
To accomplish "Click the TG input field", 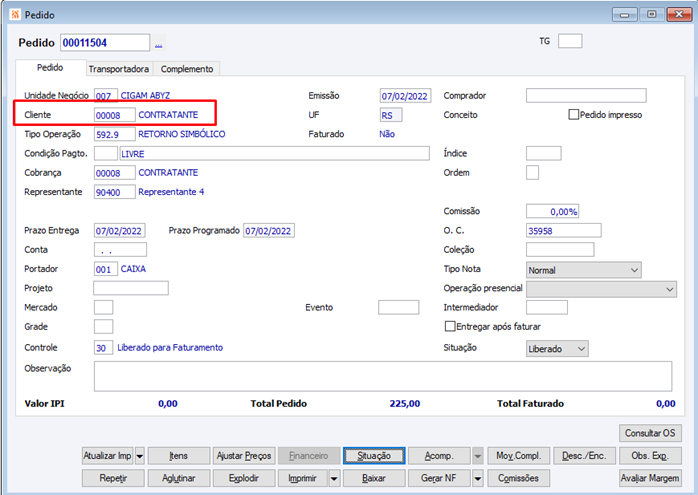I will pos(570,41).
